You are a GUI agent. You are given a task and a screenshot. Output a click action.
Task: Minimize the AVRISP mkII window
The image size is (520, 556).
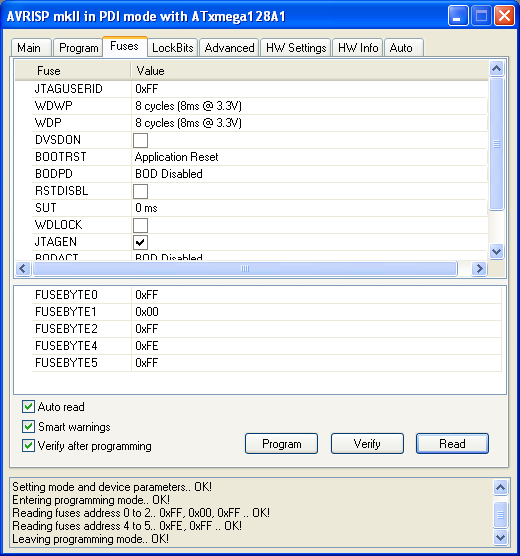point(458,16)
